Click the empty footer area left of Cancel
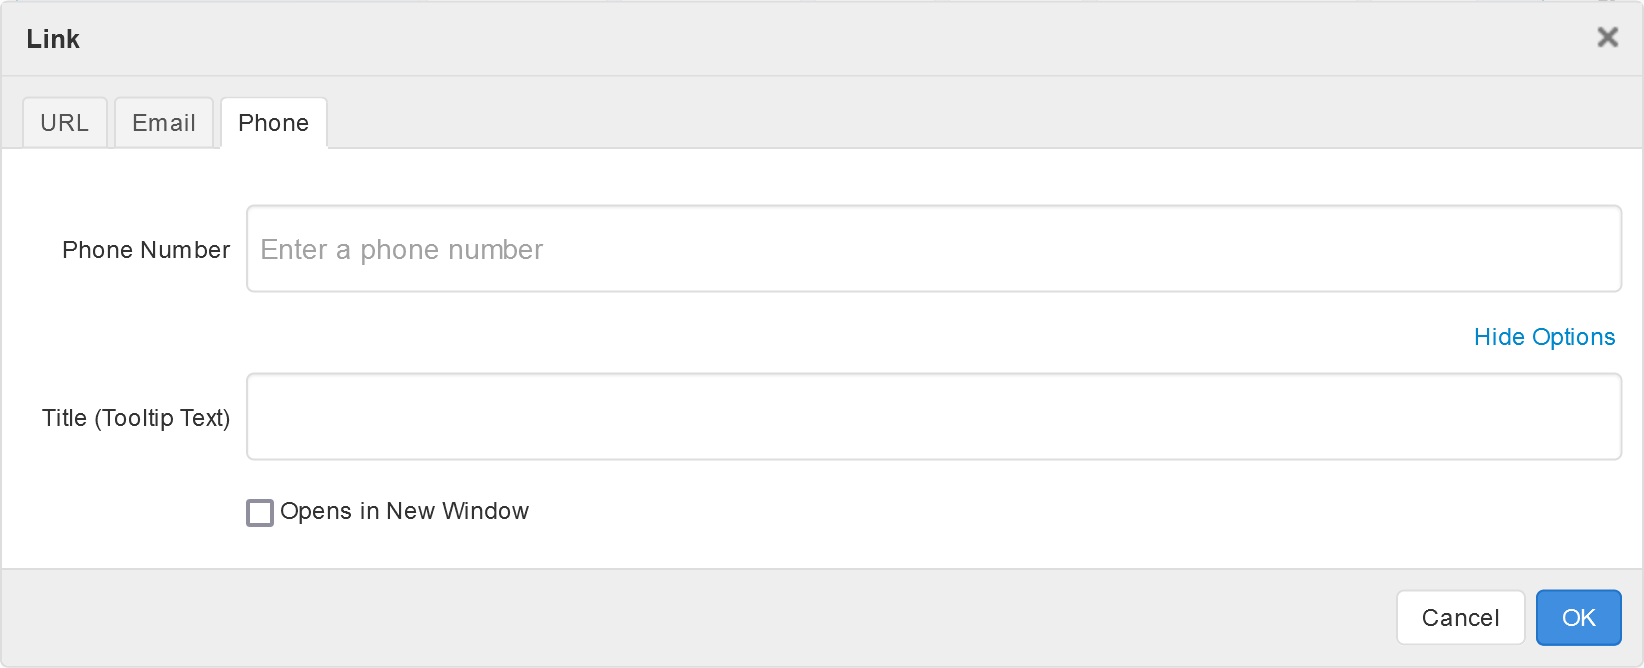The width and height of the screenshot is (1644, 668). click(x=700, y=618)
